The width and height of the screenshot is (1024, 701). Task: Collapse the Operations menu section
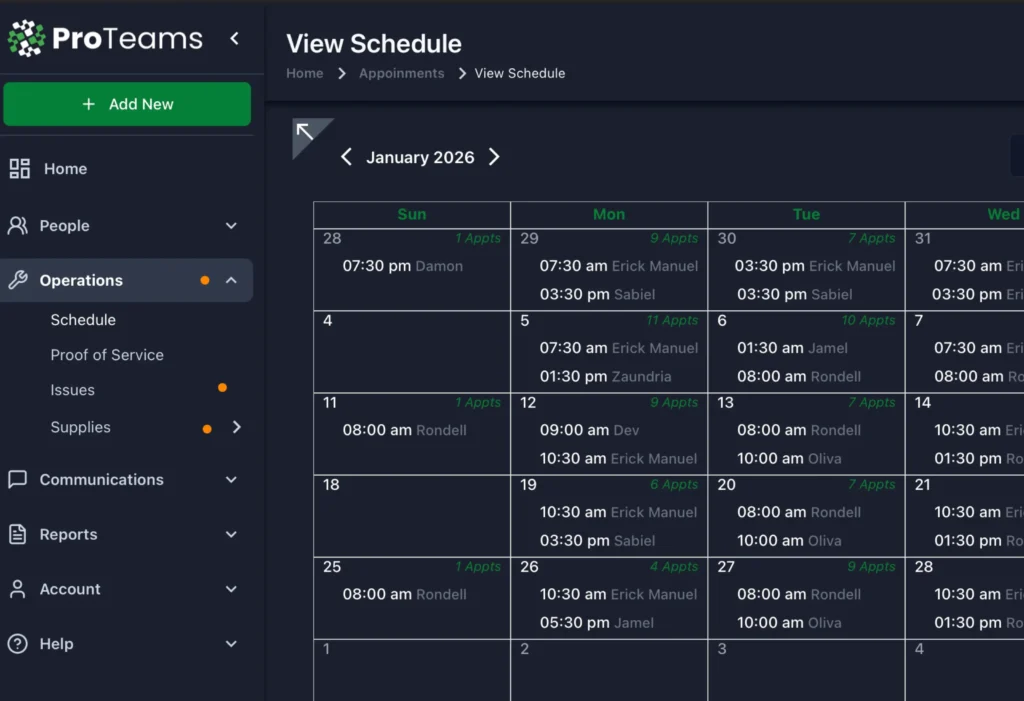coord(231,281)
